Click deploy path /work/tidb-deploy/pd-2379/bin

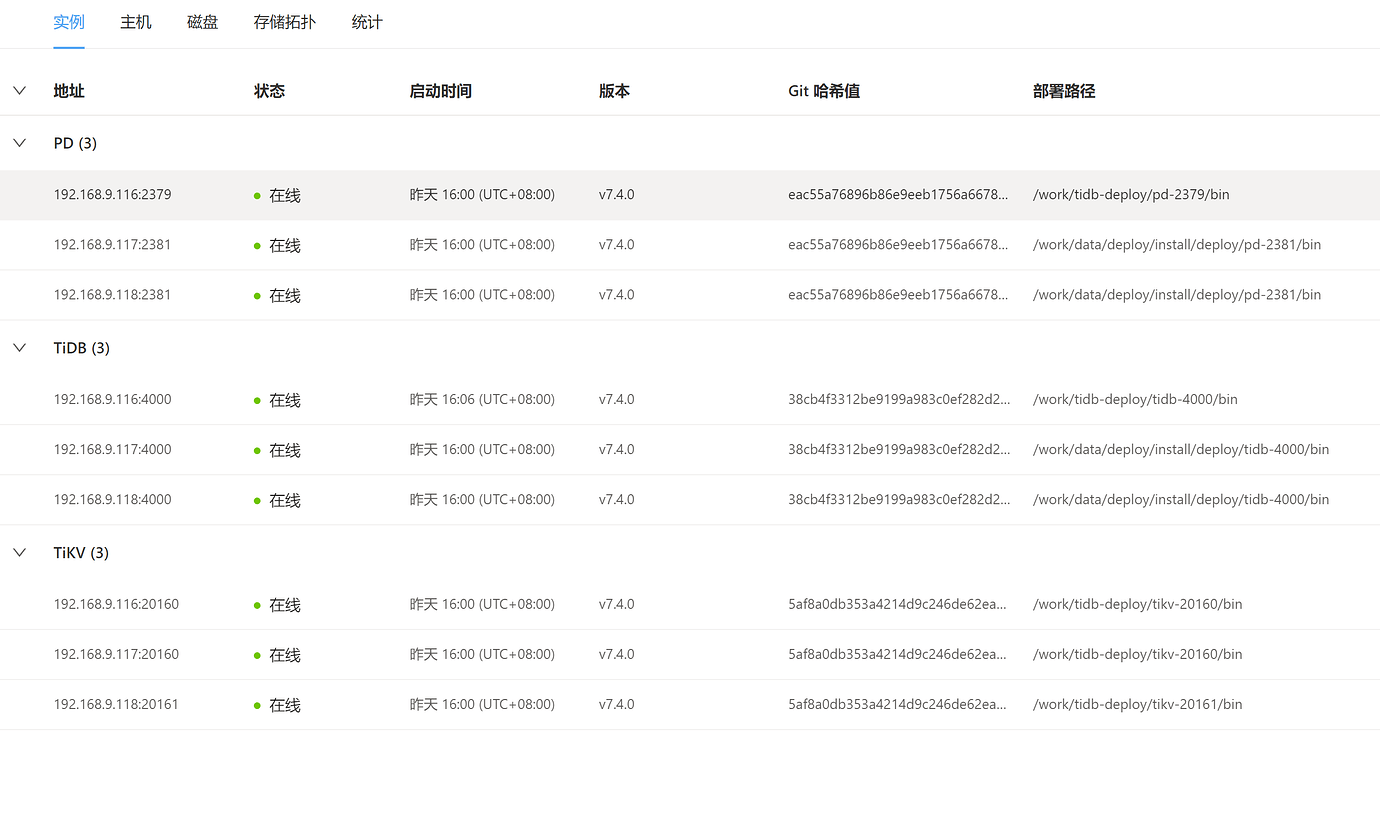click(1131, 194)
